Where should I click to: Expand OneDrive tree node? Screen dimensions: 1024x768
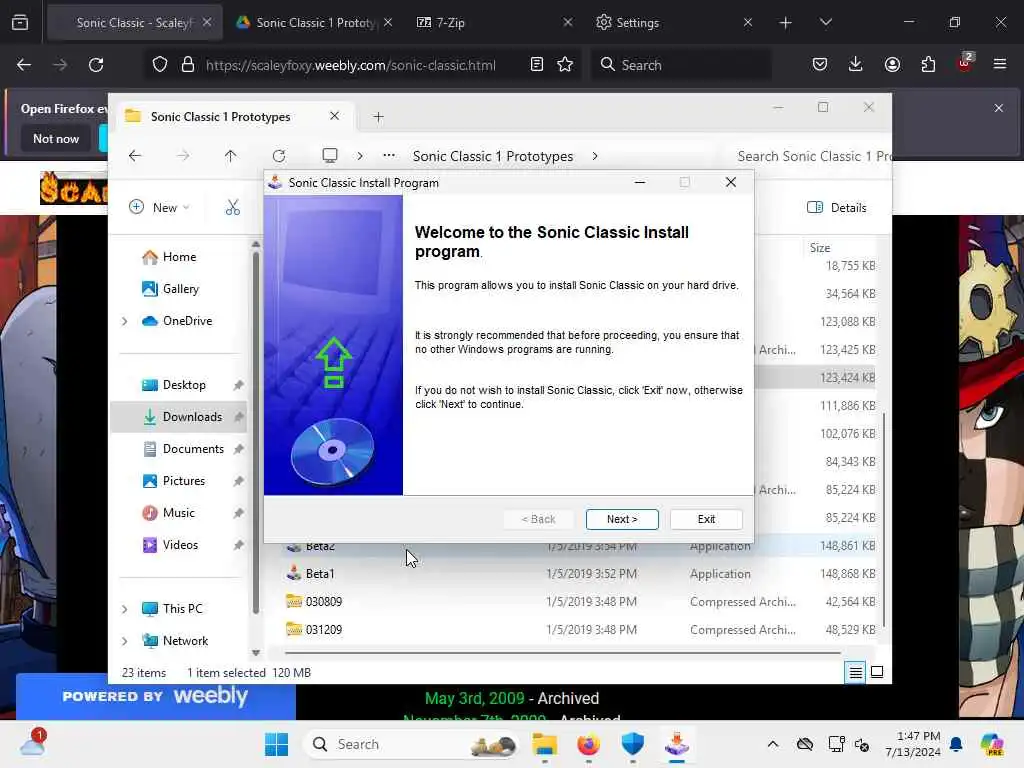[125, 321]
